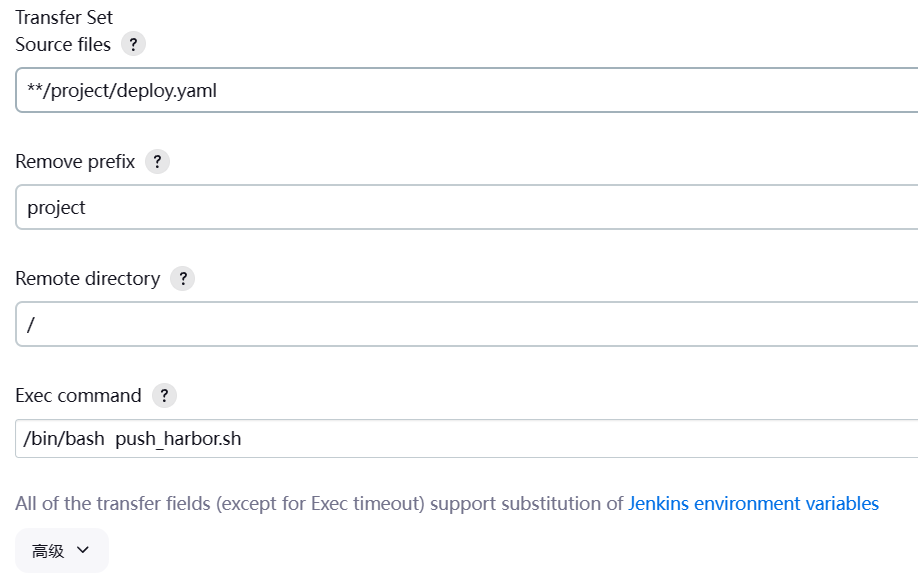Select the Remote directory text box

coord(500,325)
